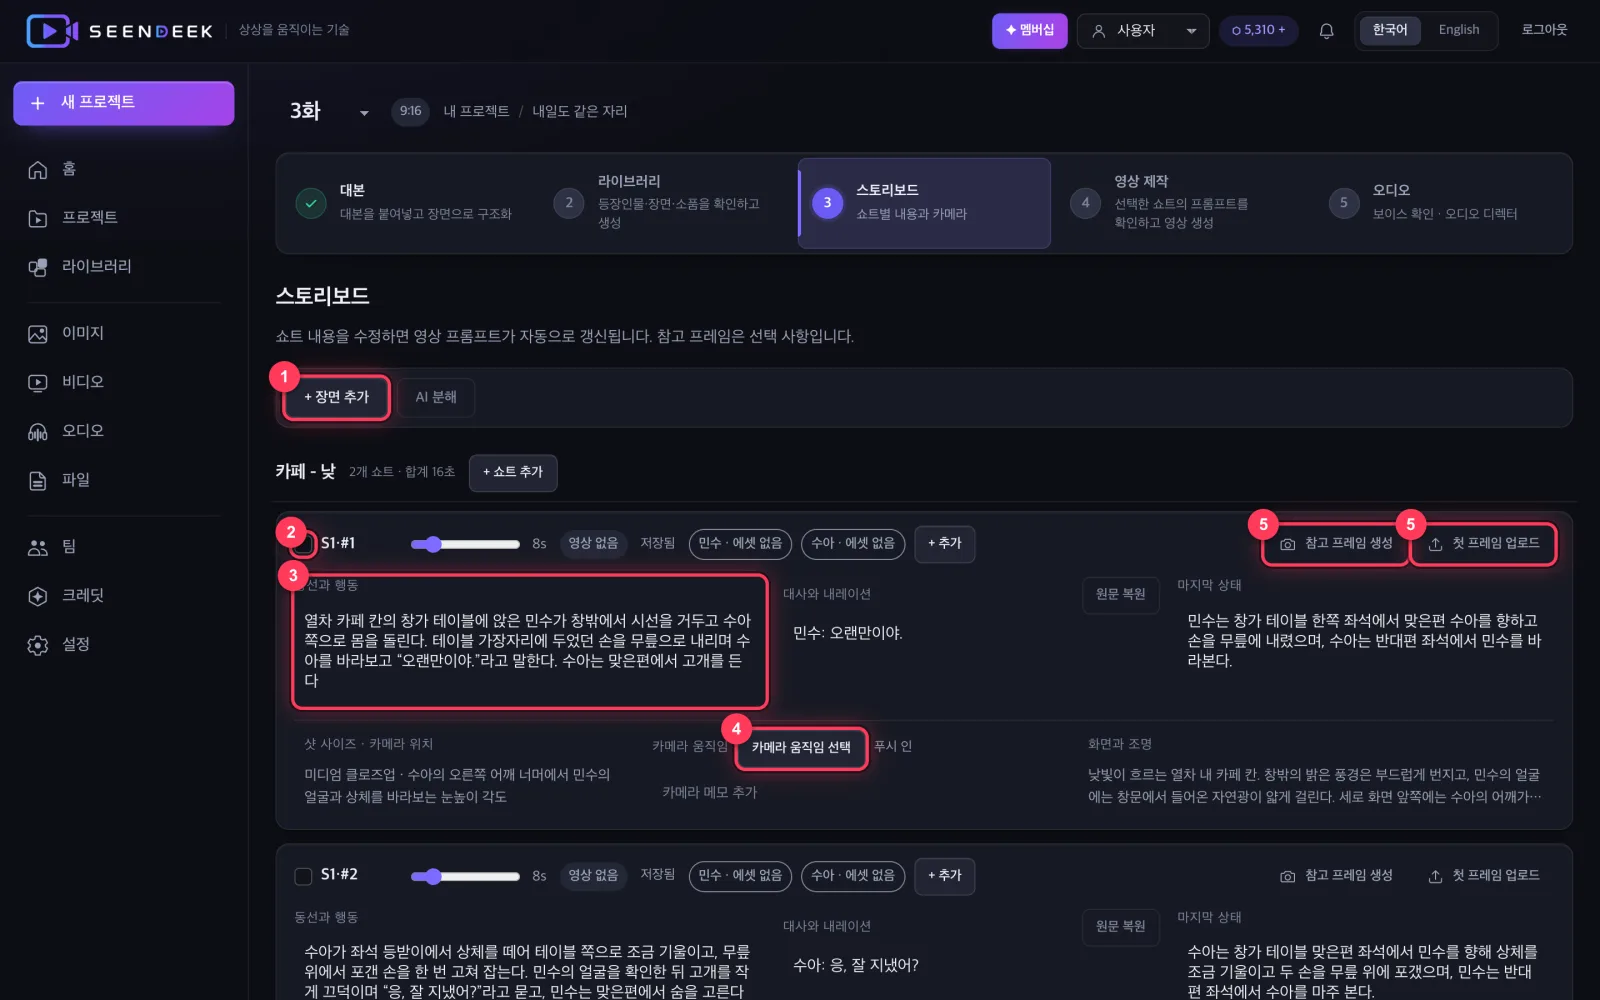
Task: Expand the 3화 episode dropdown arrow
Action: point(364,113)
